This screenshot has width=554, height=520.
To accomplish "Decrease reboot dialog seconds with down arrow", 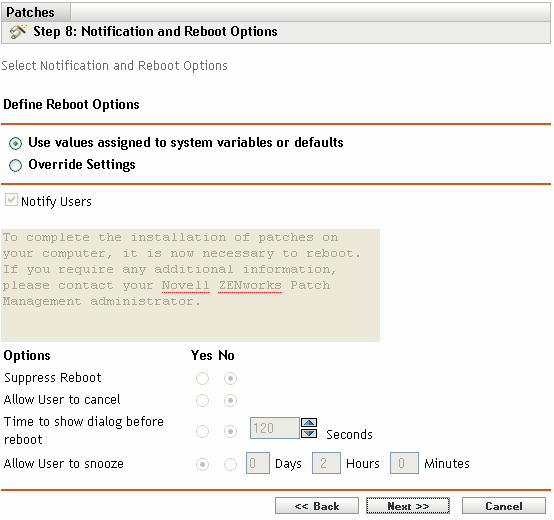I will coord(309,433).
